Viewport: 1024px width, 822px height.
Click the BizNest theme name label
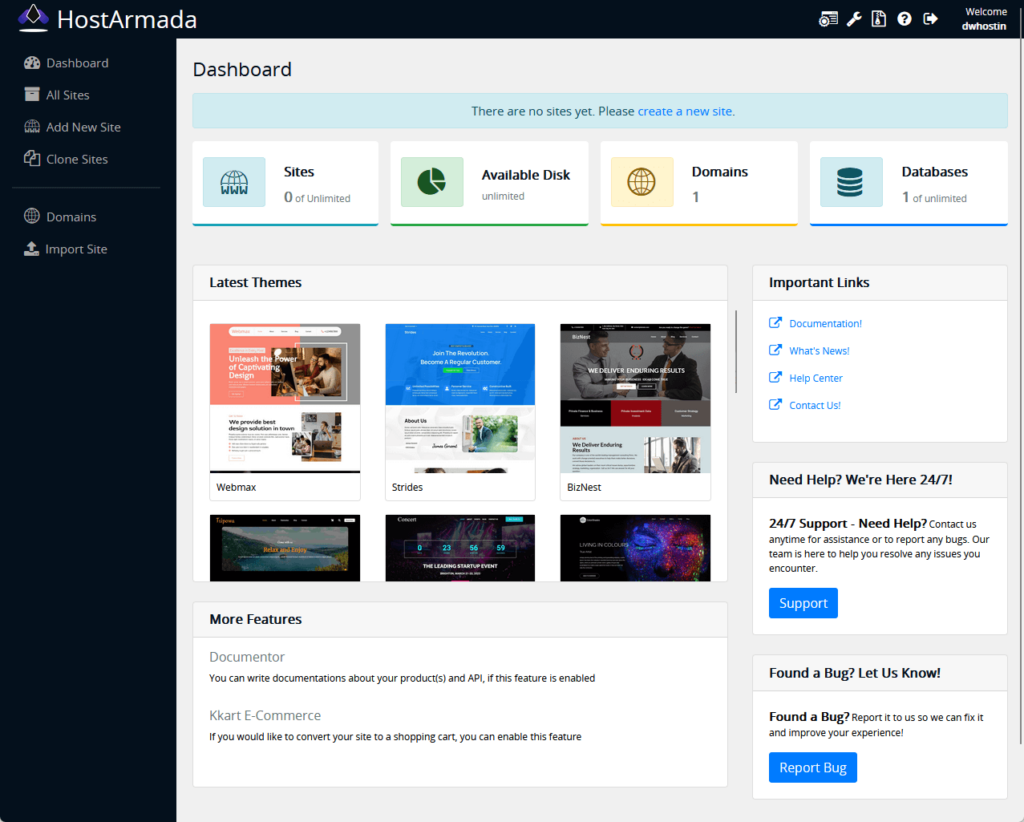point(584,487)
